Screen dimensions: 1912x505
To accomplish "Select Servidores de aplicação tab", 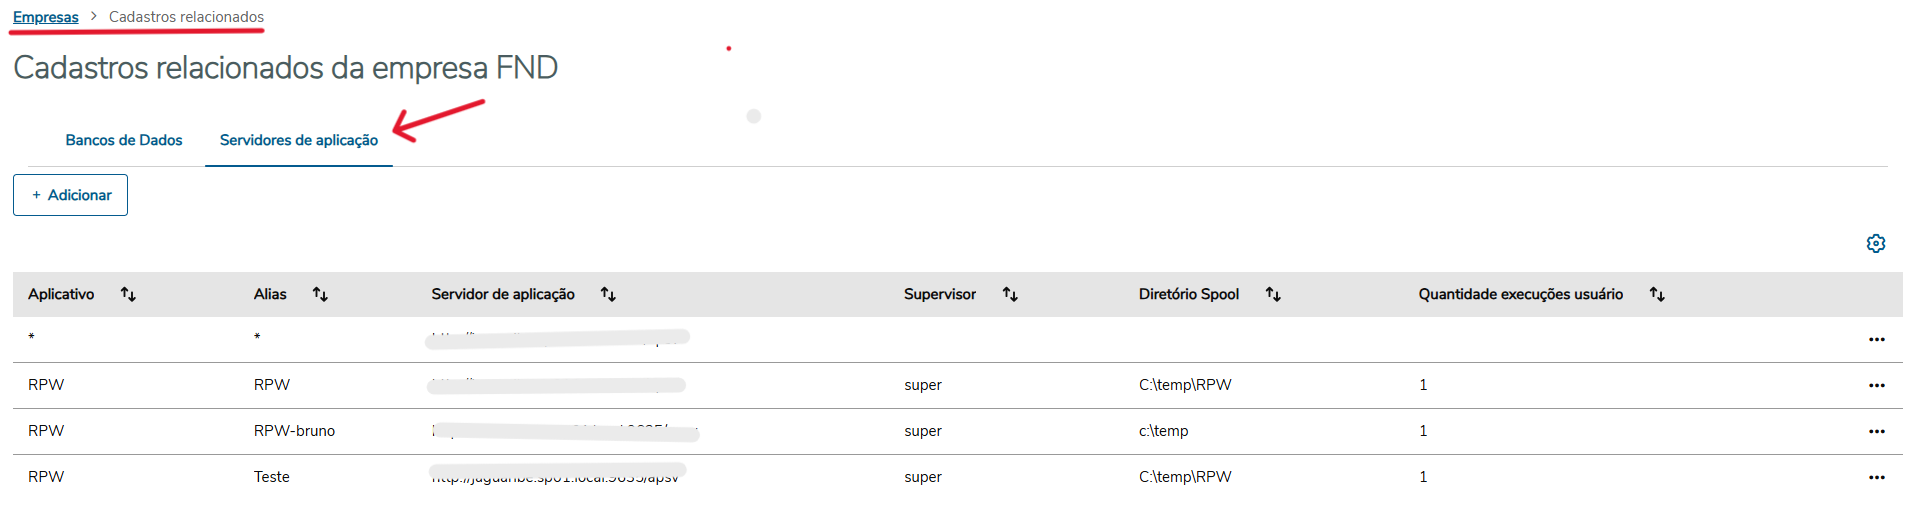I will (x=299, y=140).
